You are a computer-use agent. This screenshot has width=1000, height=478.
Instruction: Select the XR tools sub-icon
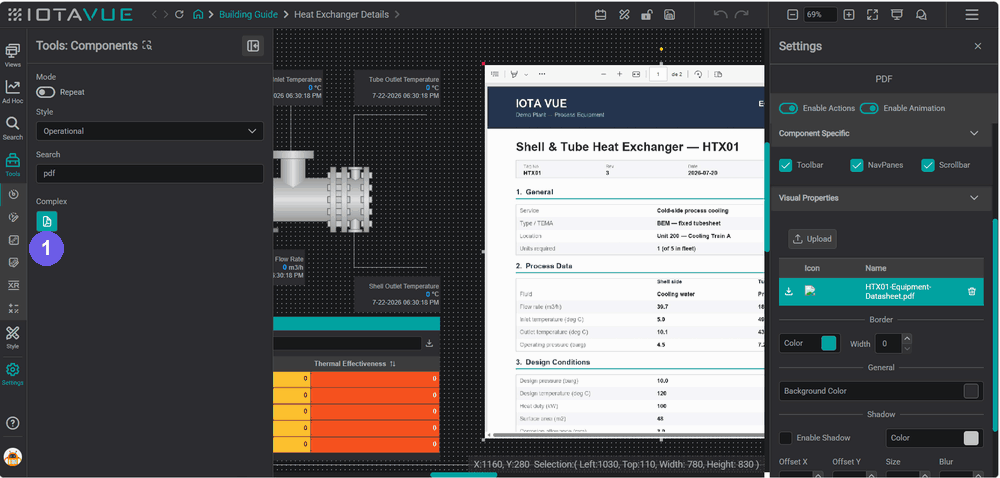[13, 286]
